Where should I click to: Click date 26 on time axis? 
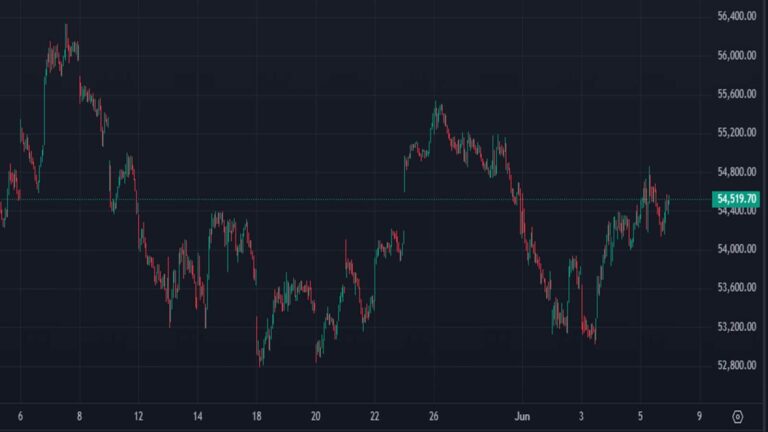coord(433,416)
